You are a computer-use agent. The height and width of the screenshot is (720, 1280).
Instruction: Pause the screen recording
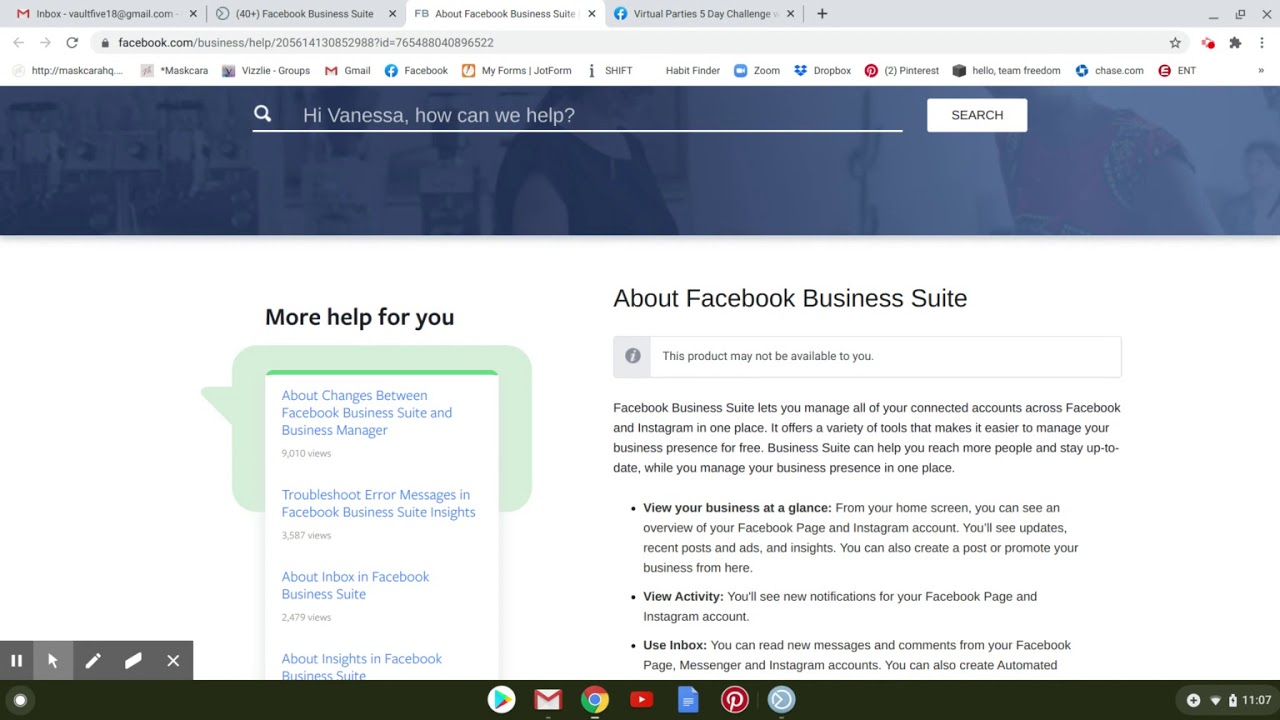point(16,661)
